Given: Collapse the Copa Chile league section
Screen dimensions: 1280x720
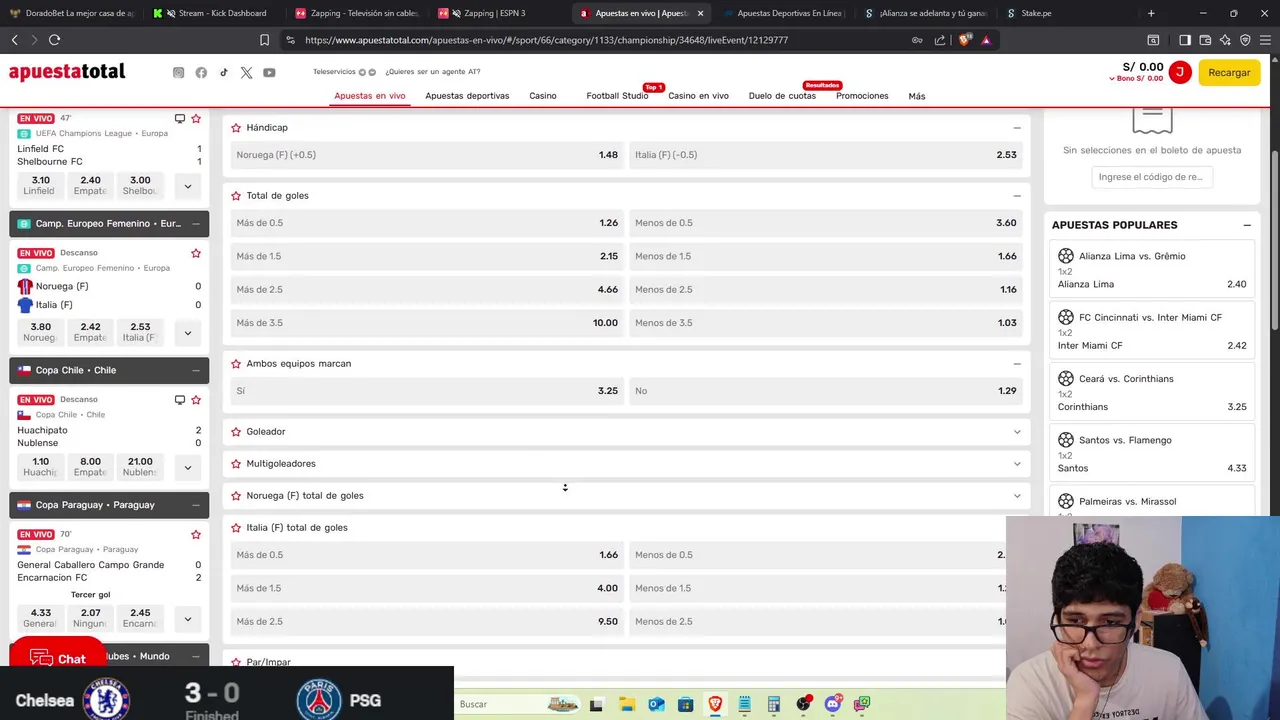Looking at the screenshot, I should (x=196, y=370).
